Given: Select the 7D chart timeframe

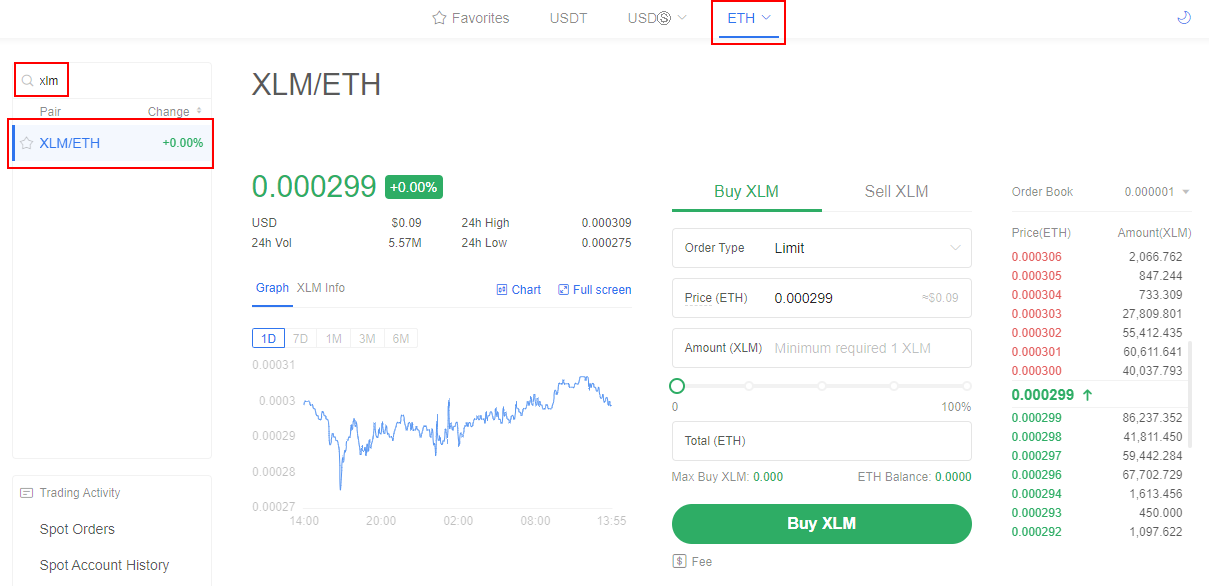Looking at the screenshot, I should pos(300,338).
